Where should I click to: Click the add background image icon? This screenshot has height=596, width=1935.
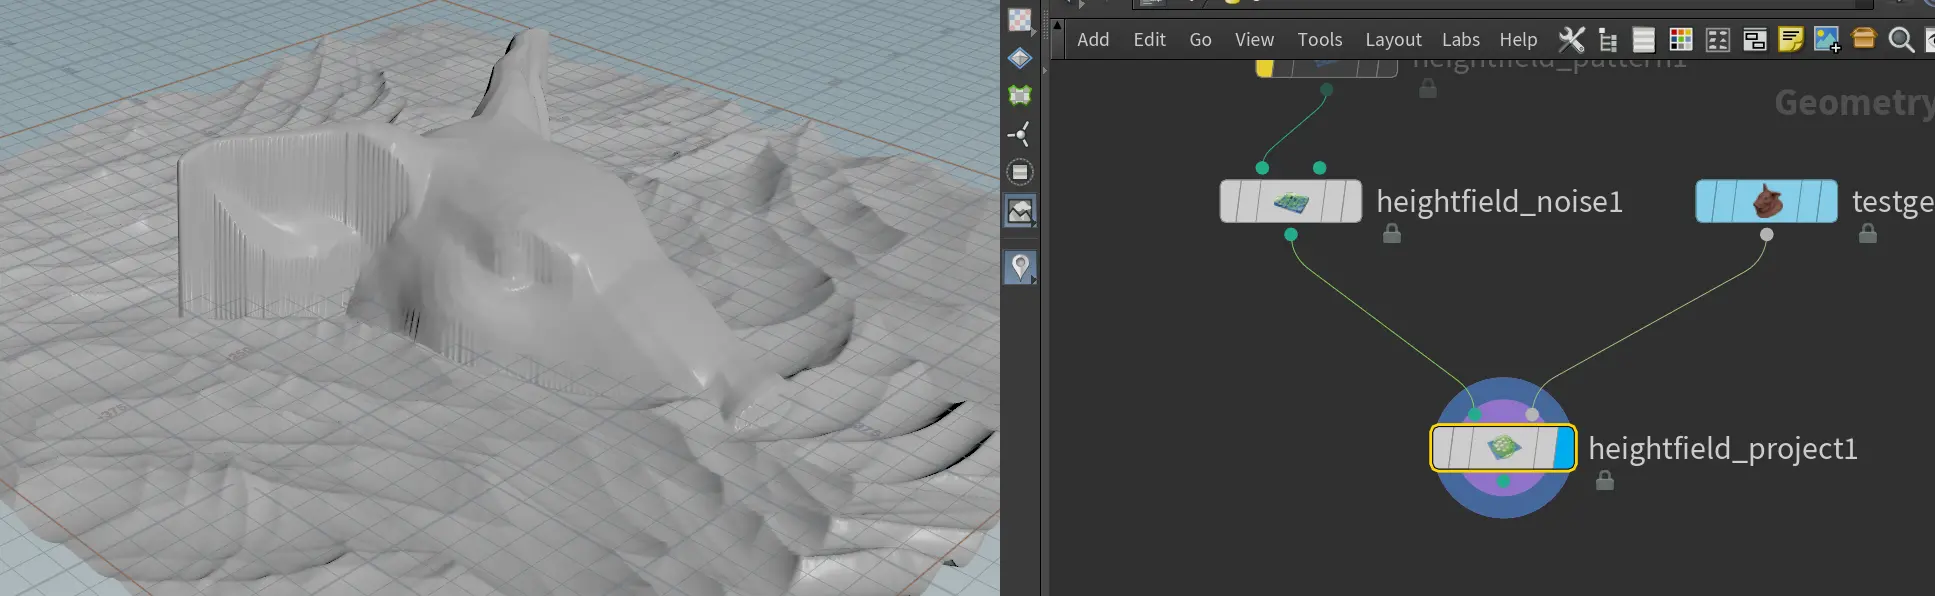pos(1827,39)
